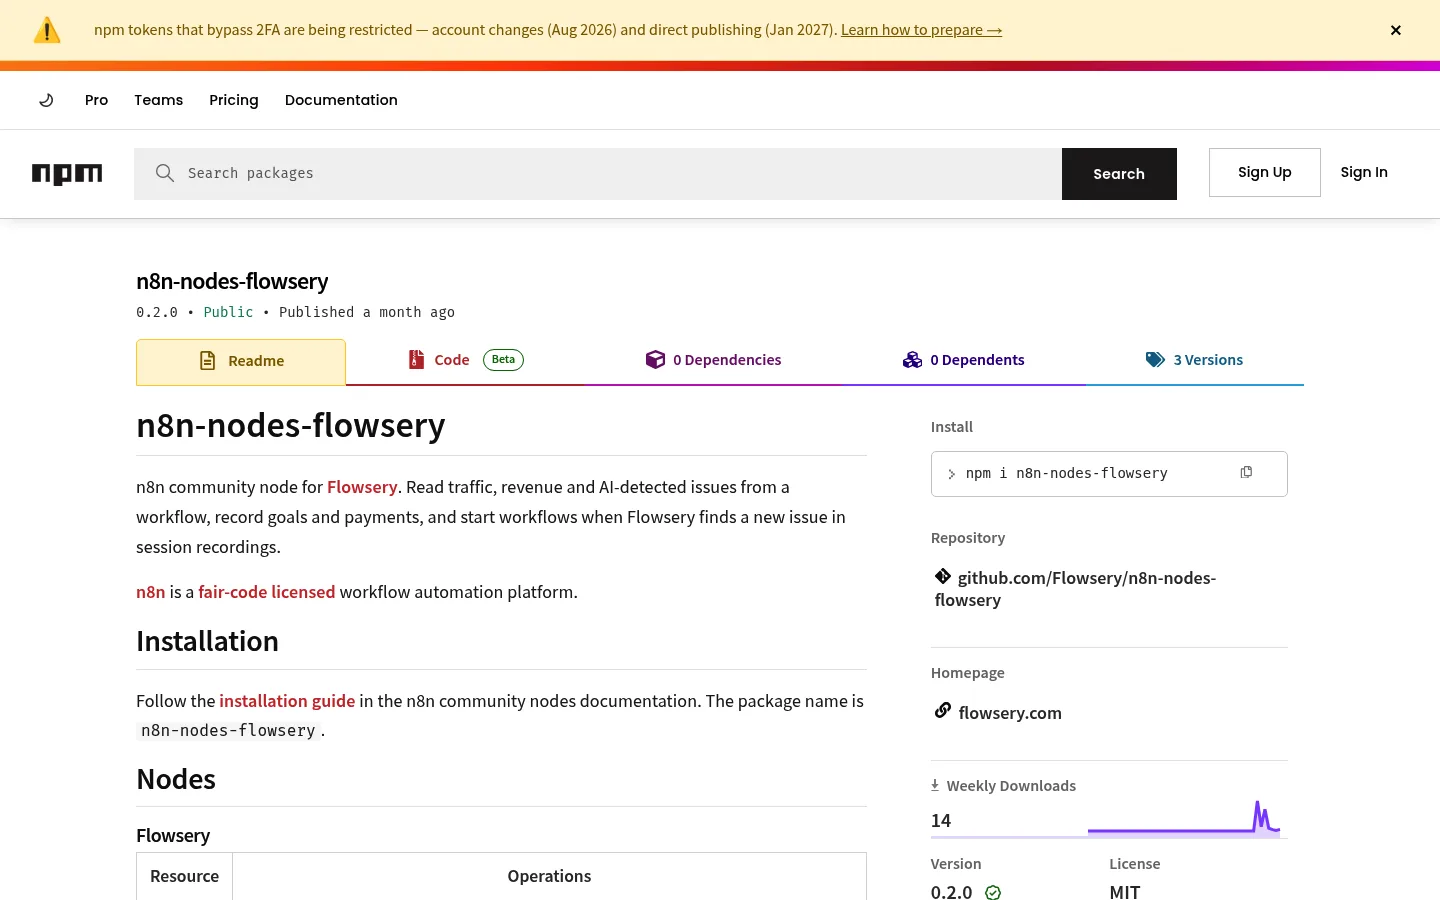This screenshot has width=1440, height=900.
Task: Click the weekly downloads count 14
Action: [x=941, y=821]
